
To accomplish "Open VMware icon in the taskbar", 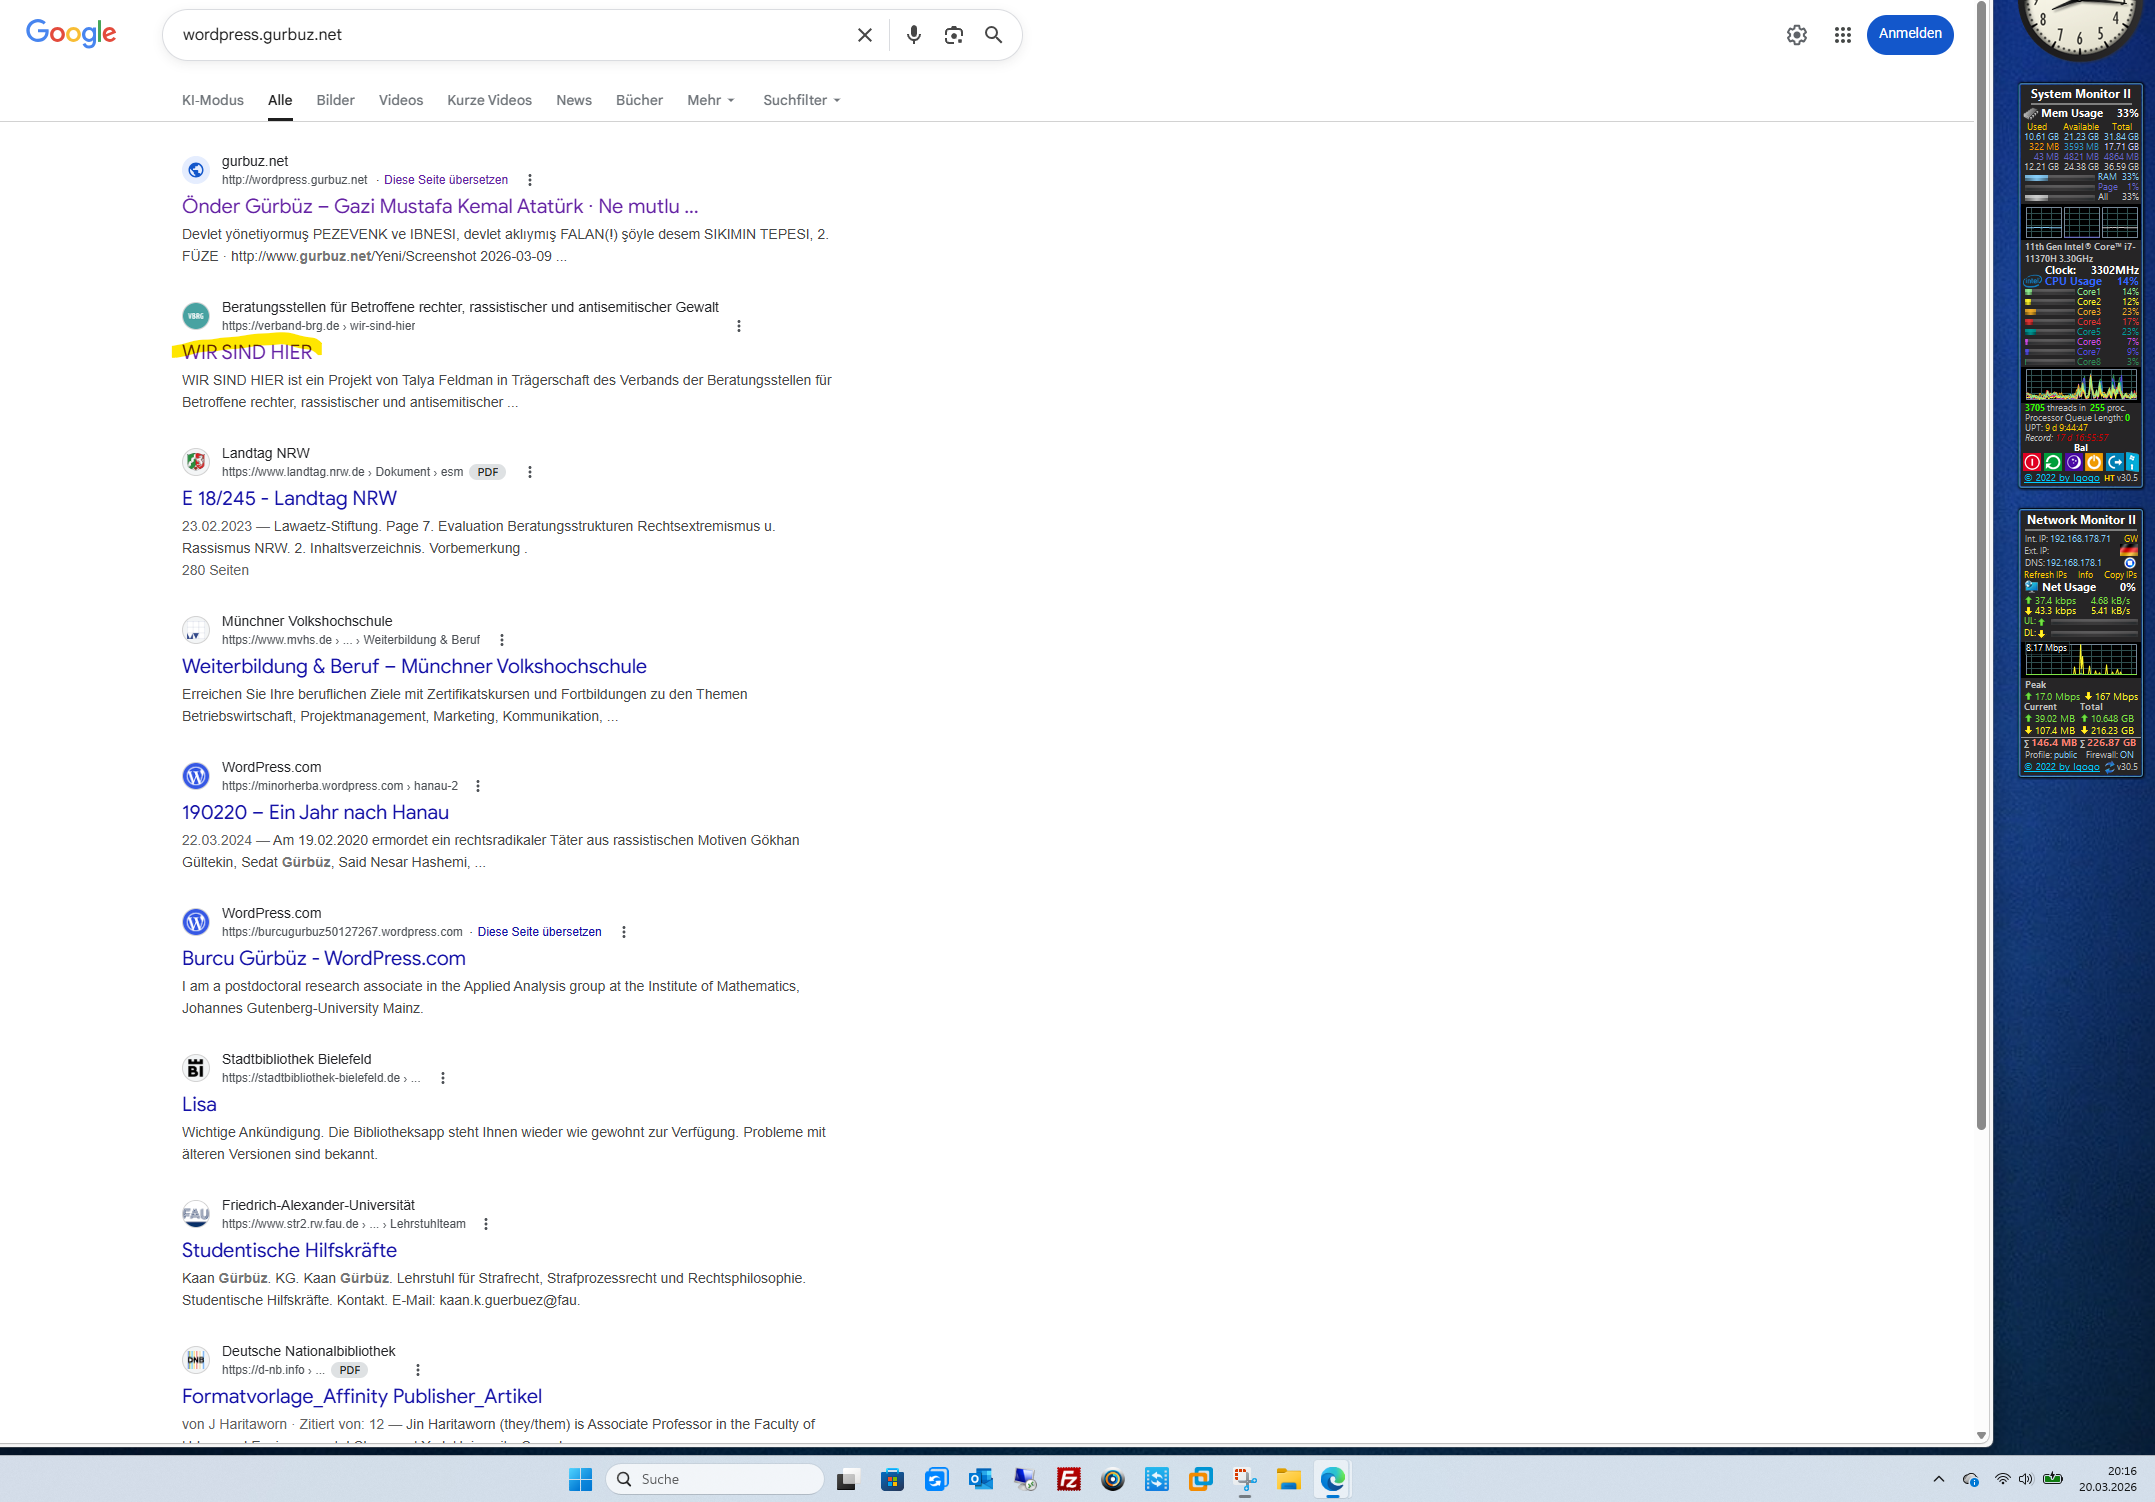I will click(x=1200, y=1479).
